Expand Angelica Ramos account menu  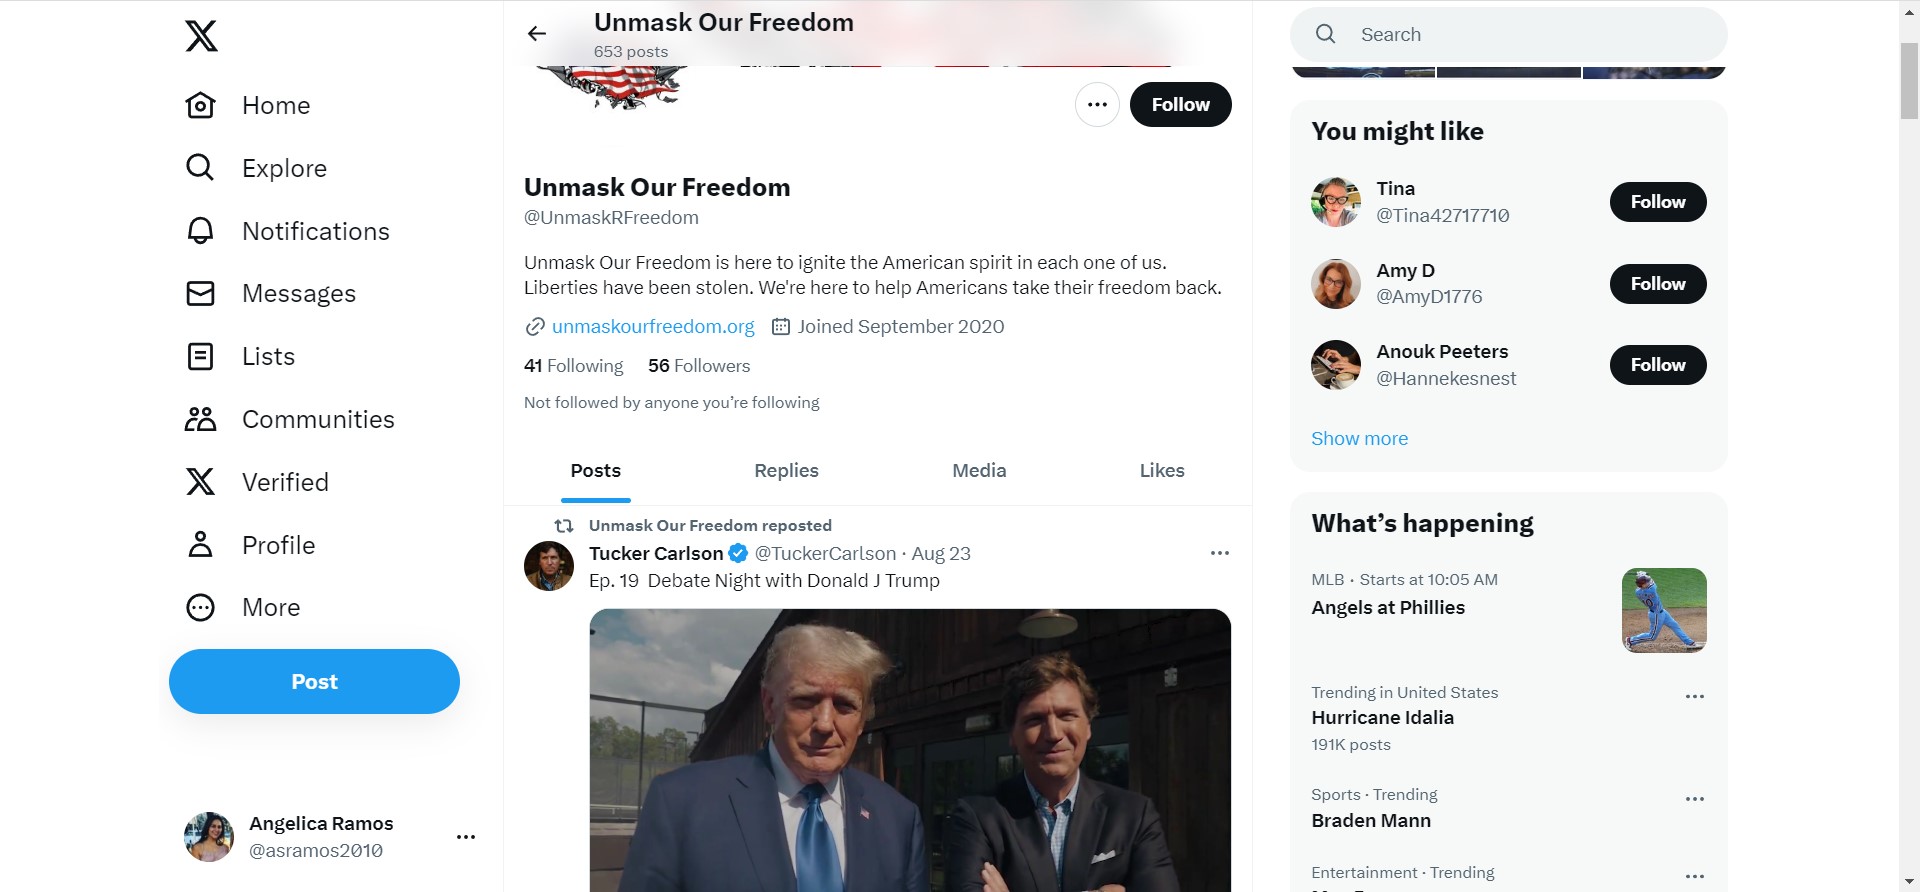(x=466, y=837)
